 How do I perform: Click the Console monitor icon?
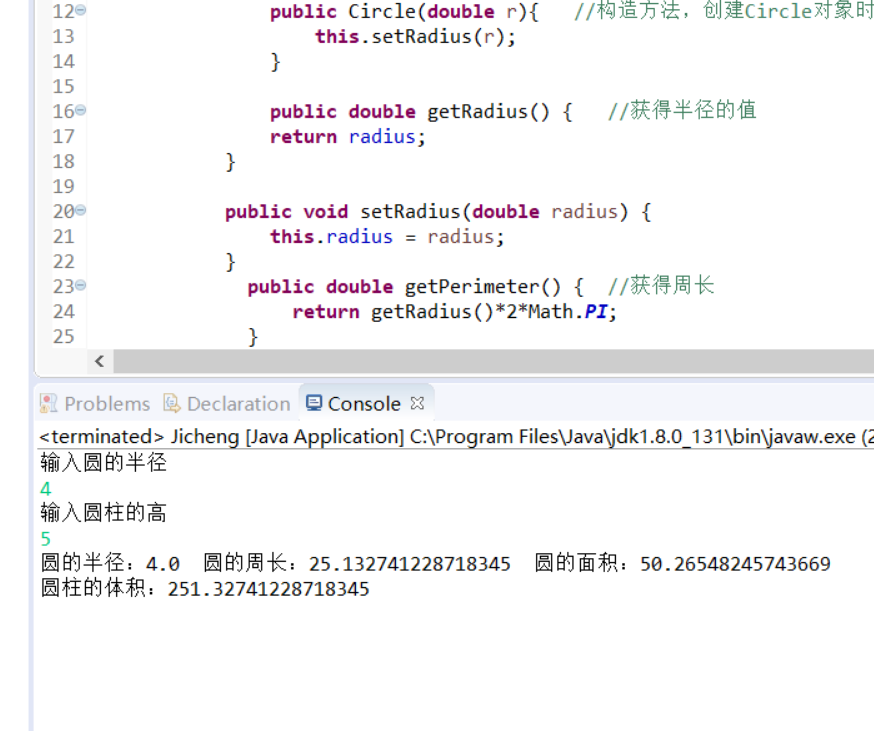pyautogui.click(x=314, y=403)
